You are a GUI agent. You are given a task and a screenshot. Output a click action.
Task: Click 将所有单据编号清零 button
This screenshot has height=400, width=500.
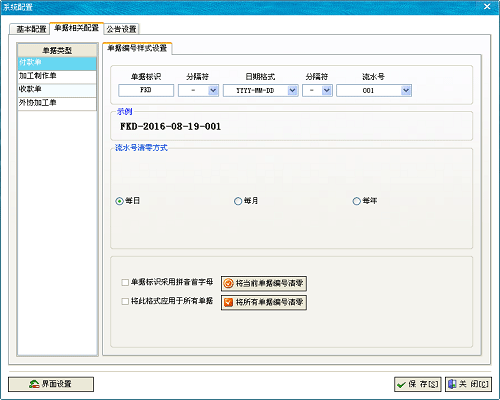point(264,302)
